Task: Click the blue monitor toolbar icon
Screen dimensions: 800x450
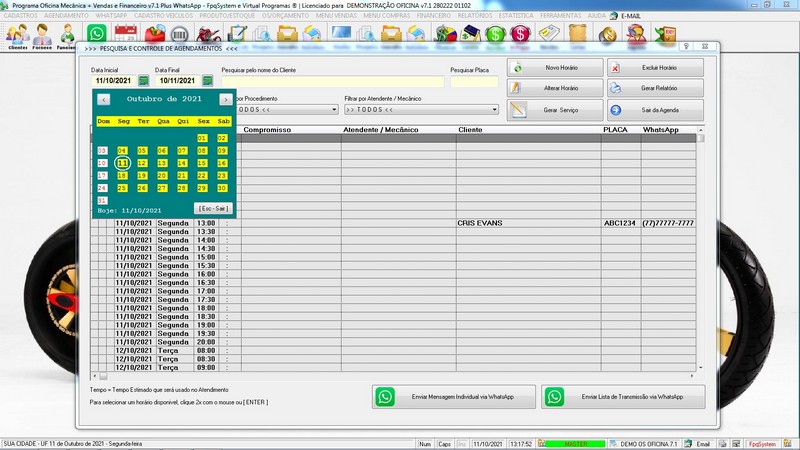Action: coord(341,33)
